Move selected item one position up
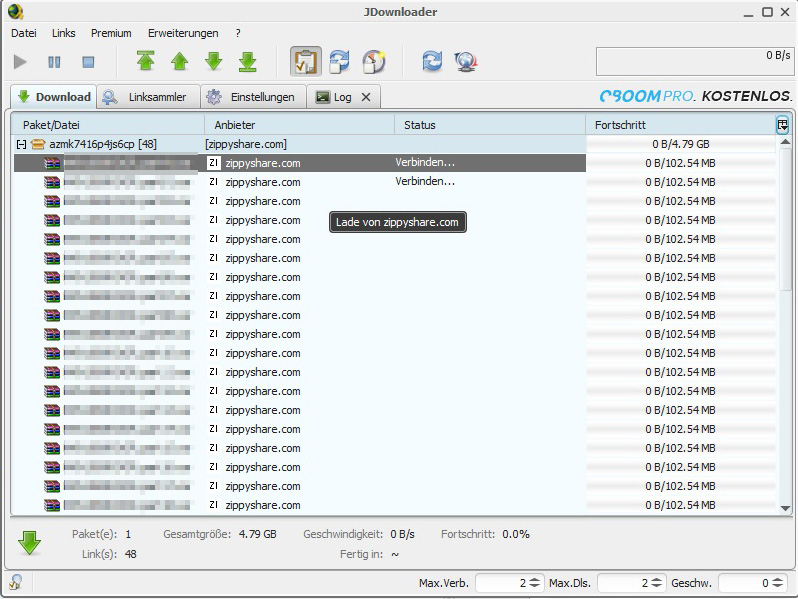 (180, 62)
